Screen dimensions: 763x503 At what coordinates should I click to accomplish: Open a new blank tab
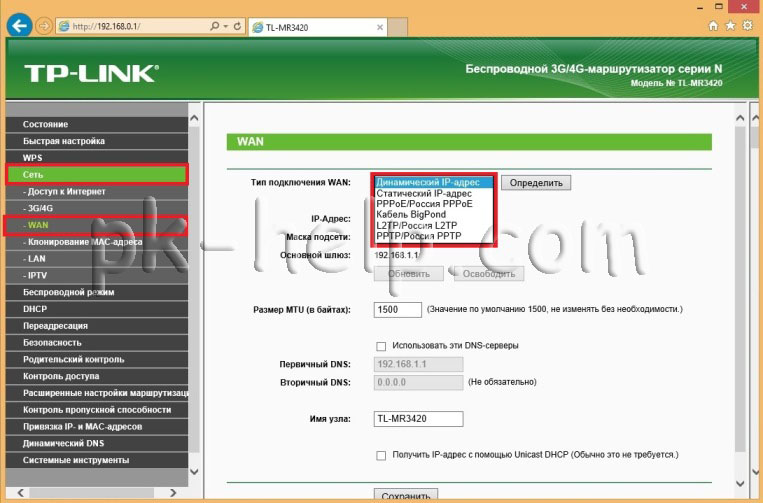click(x=398, y=27)
